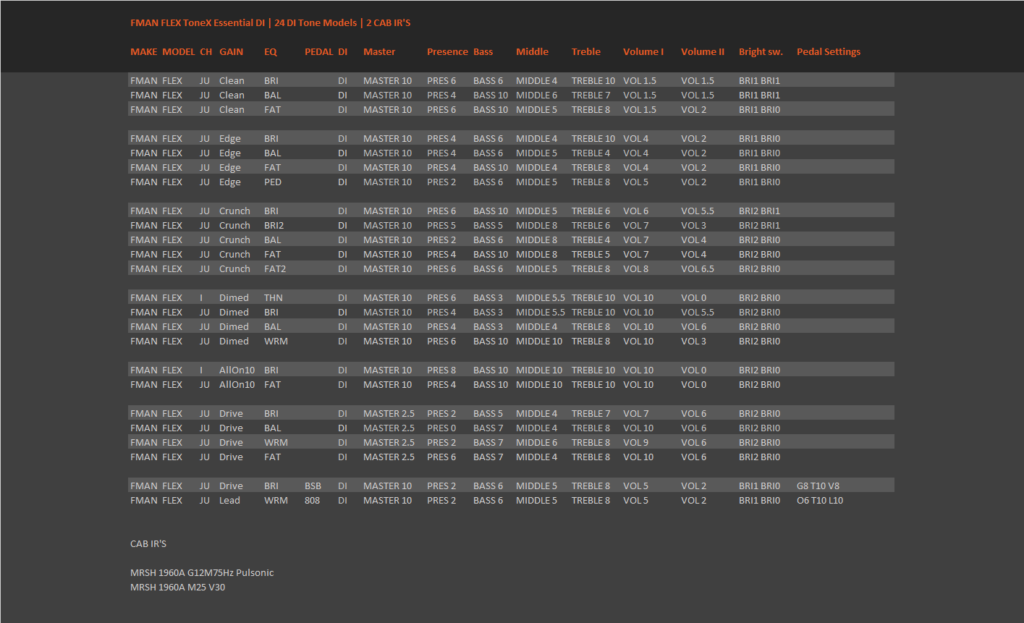Select the FAT2 EQ cell
The width and height of the screenshot is (1024, 623).
pos(275,269)
